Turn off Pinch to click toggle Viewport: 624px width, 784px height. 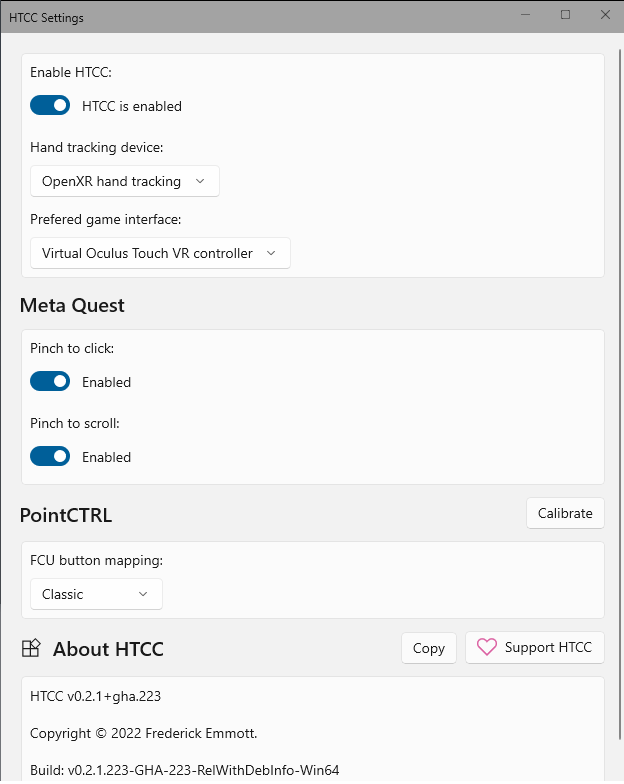50,382
